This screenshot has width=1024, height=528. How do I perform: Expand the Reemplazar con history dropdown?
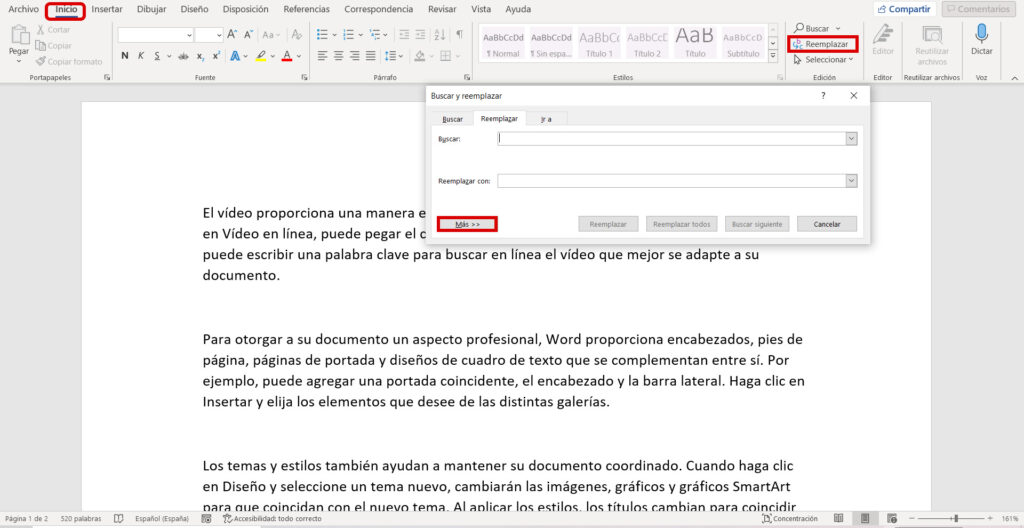tap(852, 181)
